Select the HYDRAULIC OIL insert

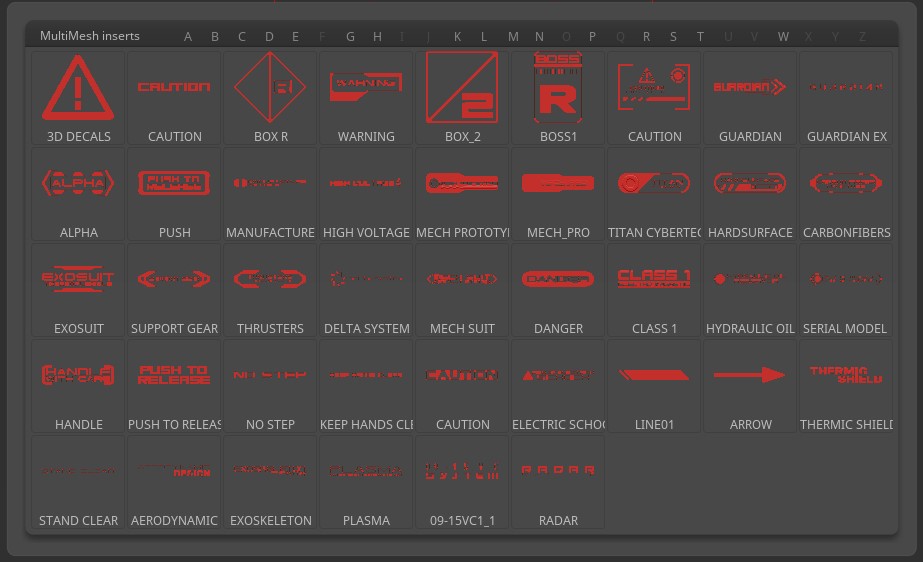750,290
